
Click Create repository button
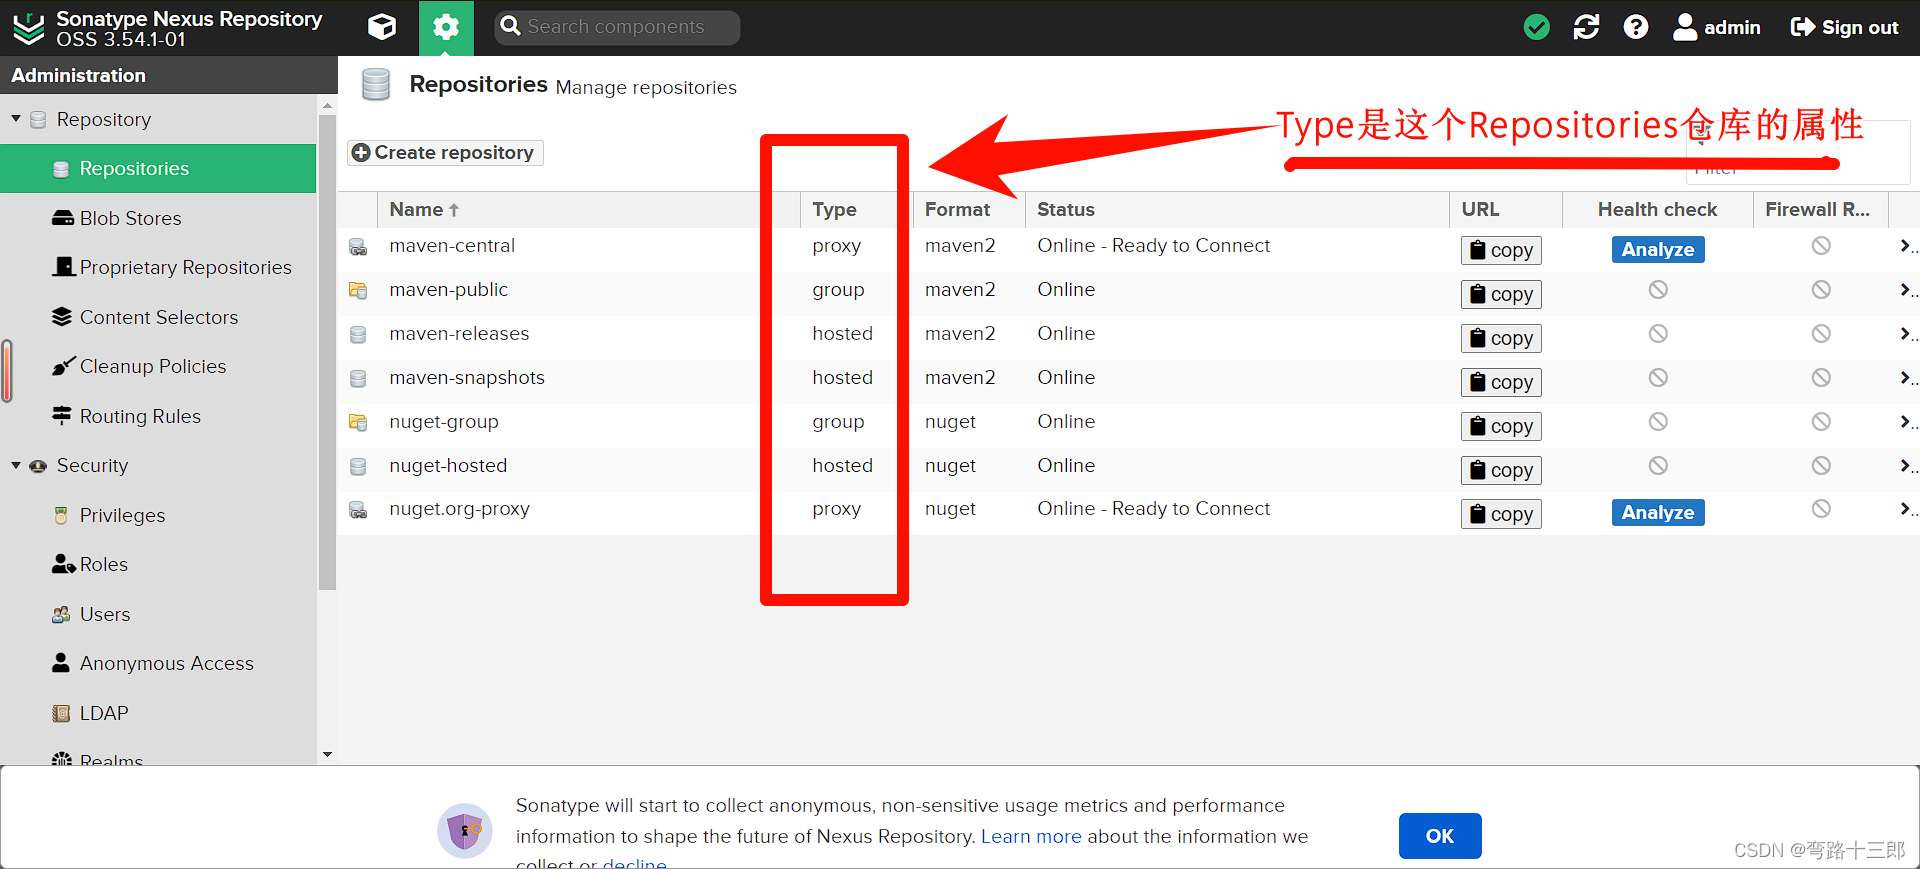point(445,152)
